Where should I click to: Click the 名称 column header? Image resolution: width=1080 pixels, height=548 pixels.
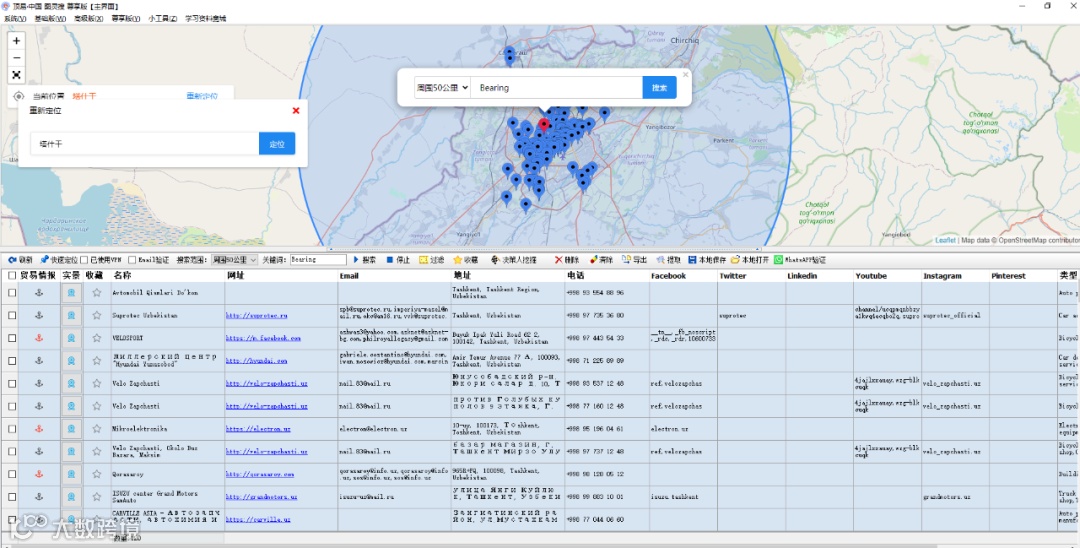coord(168,275)
